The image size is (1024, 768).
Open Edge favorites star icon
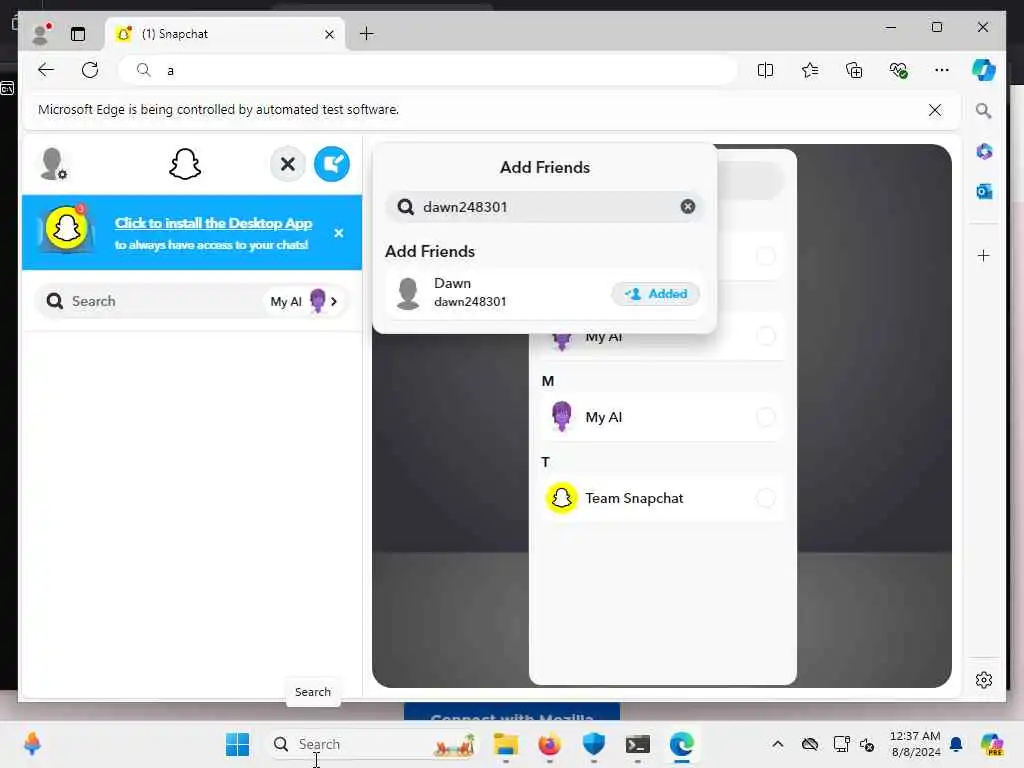point(809,70)
